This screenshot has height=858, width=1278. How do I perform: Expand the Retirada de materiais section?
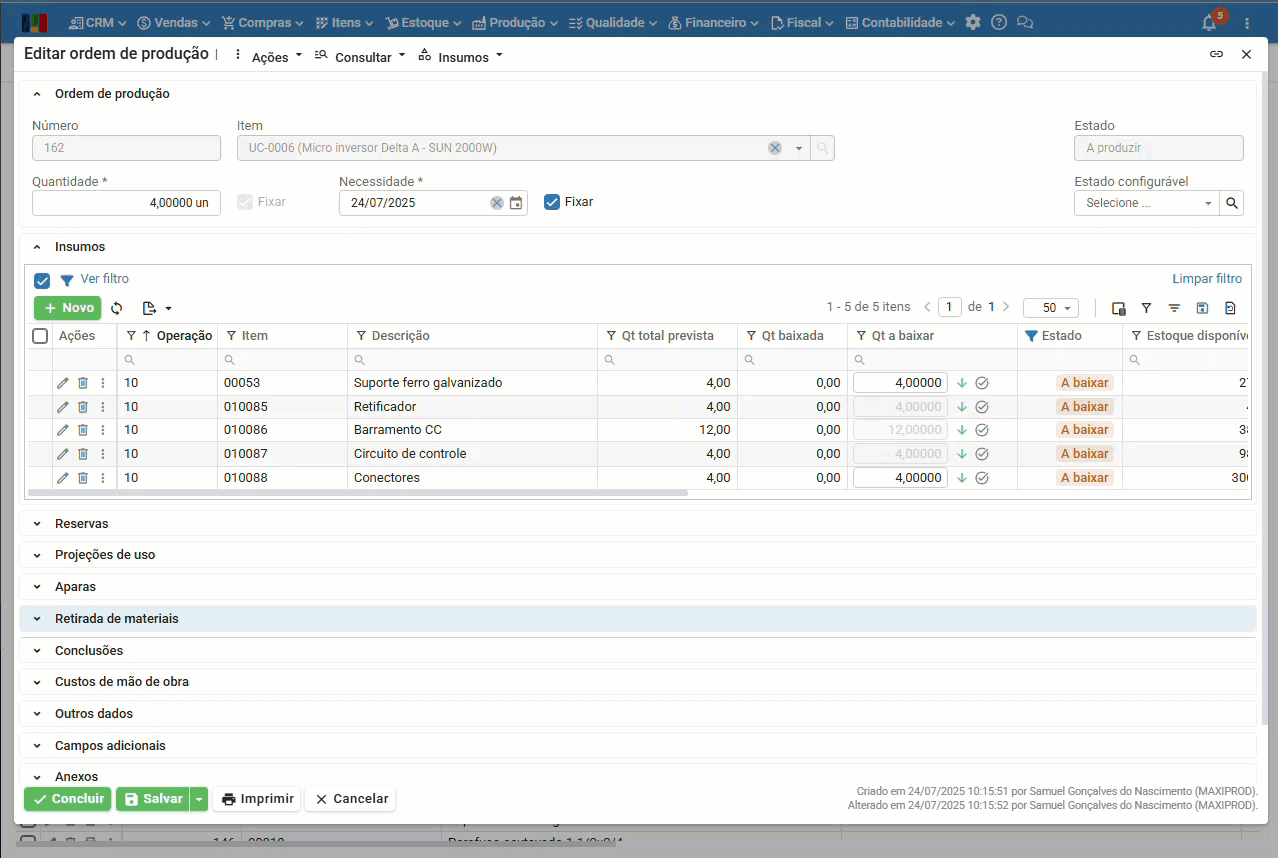[116, 619]
